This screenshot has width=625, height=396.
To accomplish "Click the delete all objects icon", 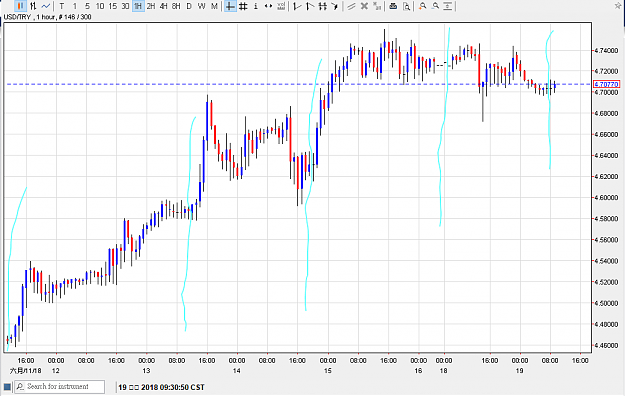I will (377, 6).
